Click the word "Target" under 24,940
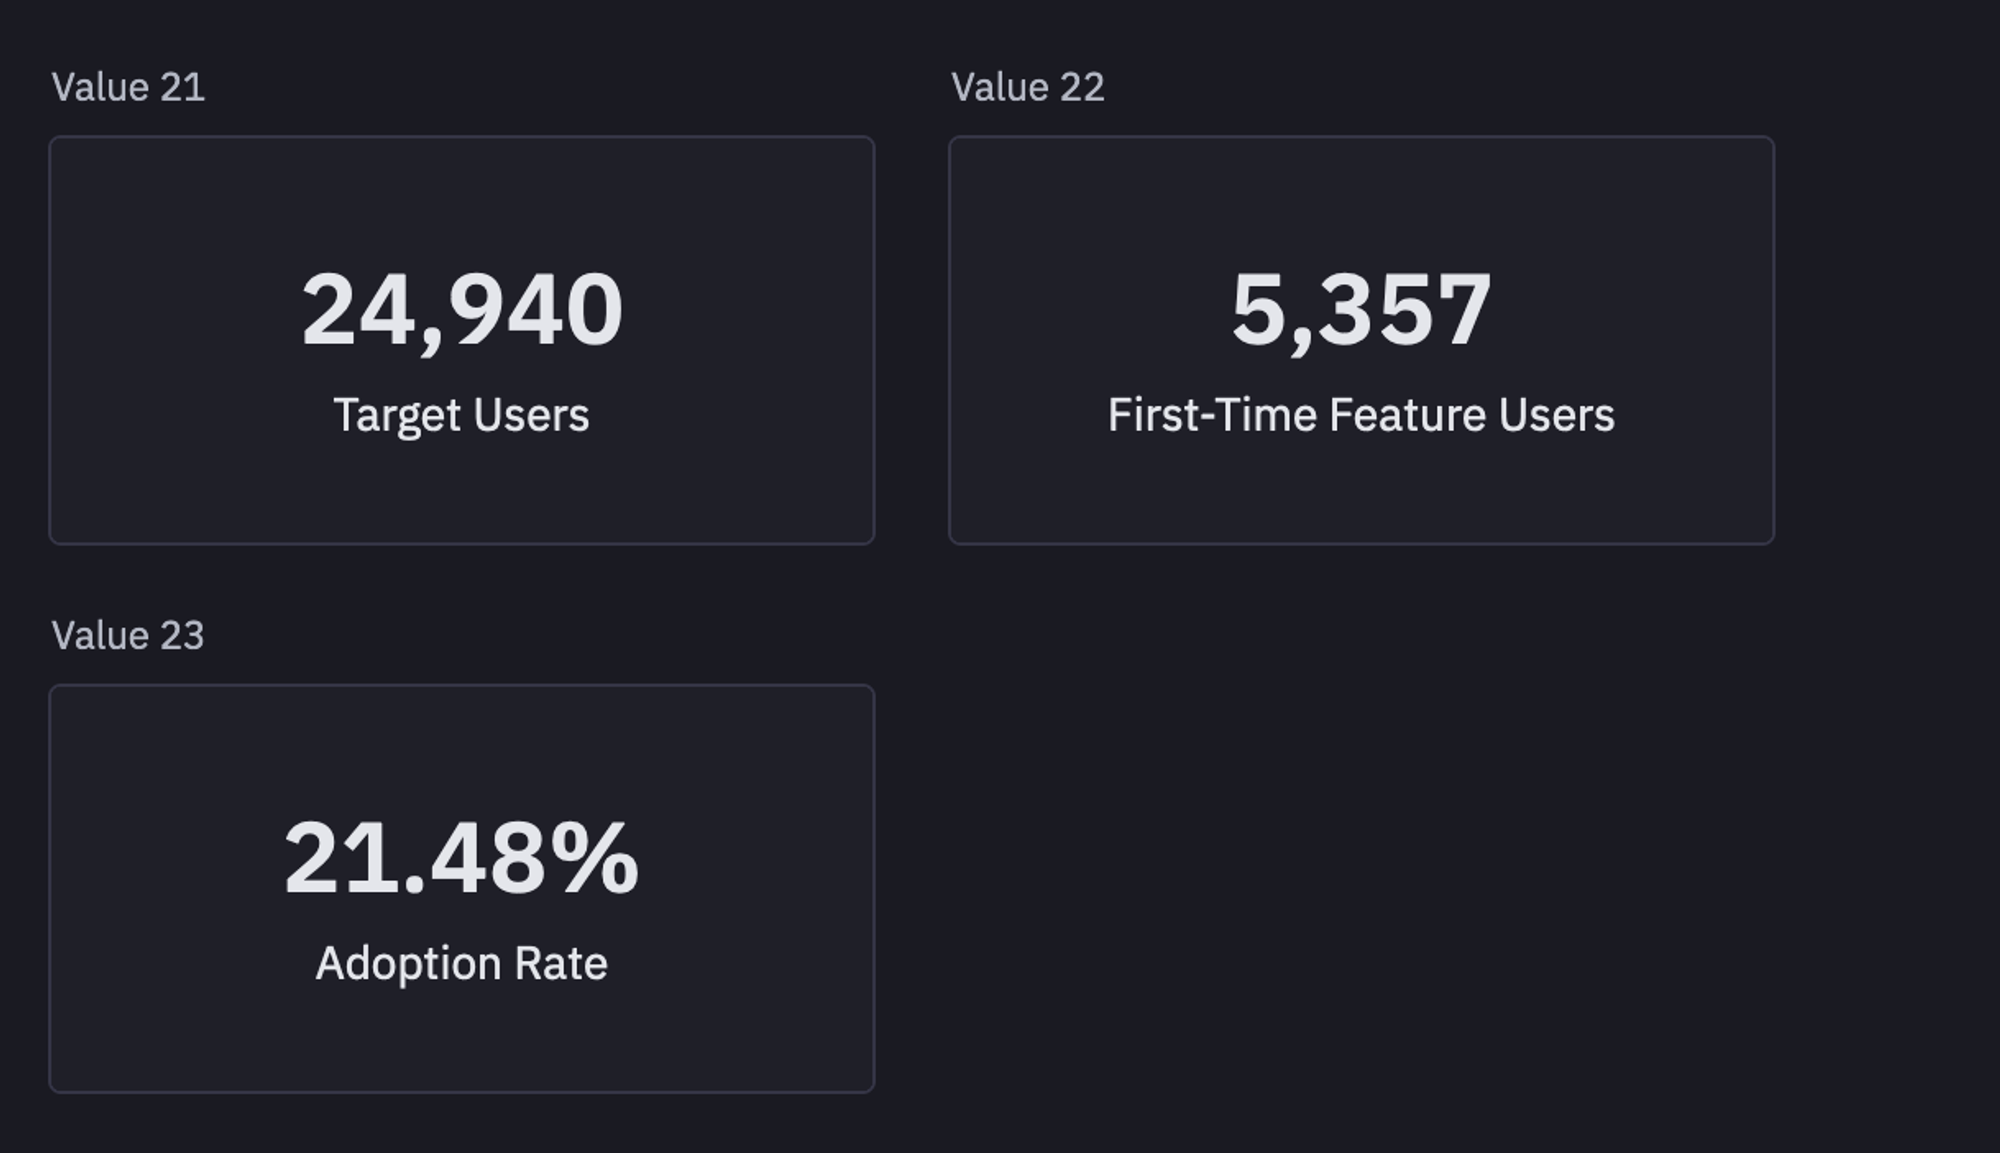 point(397,415)
